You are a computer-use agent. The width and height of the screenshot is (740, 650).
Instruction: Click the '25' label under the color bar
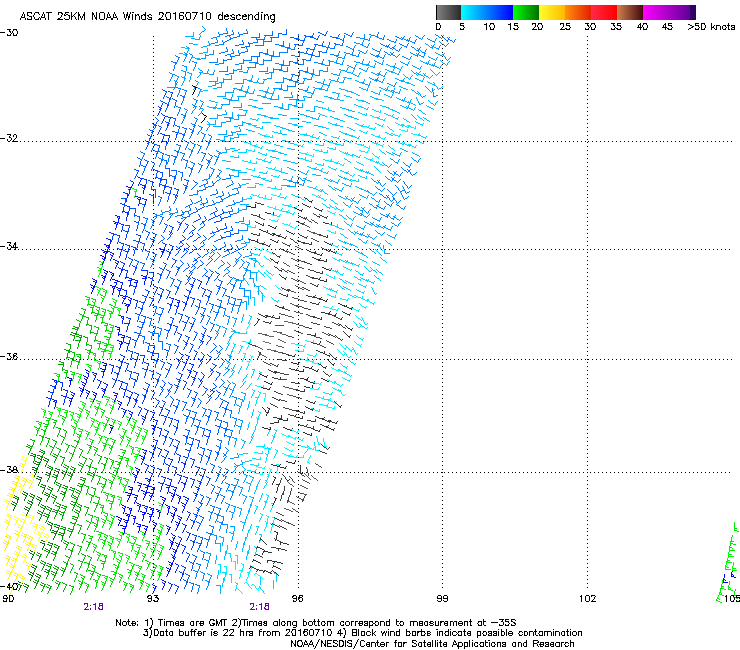565,27
